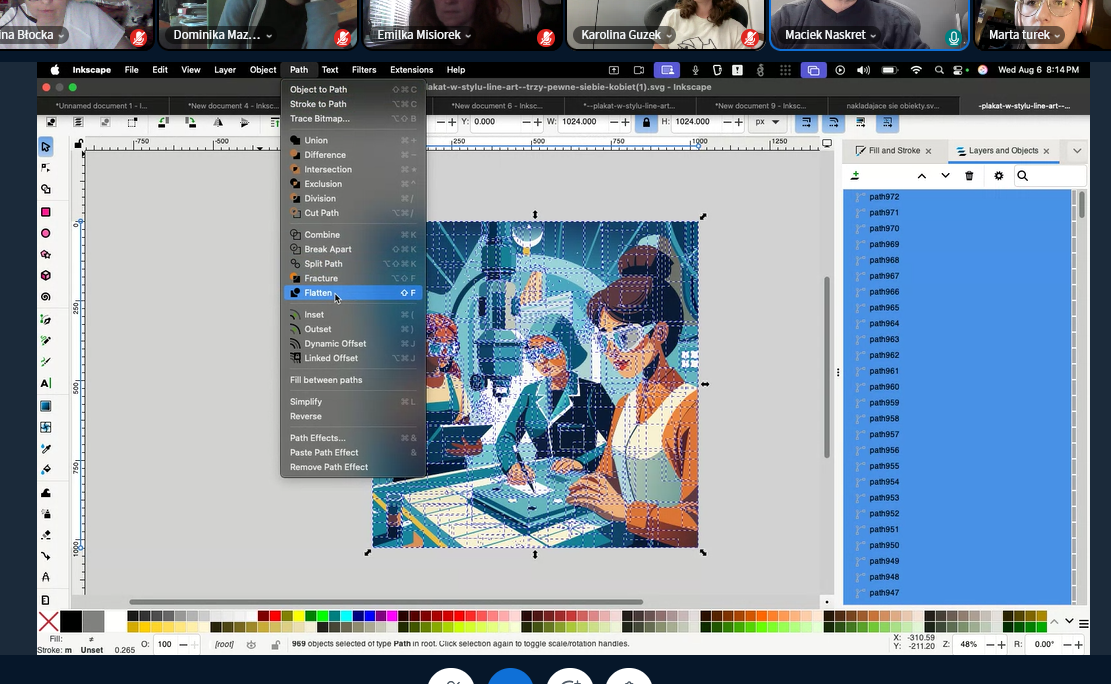Expand Marta turek participant options
This screenshot has width=1111, height=684.
coord(1057,35)
